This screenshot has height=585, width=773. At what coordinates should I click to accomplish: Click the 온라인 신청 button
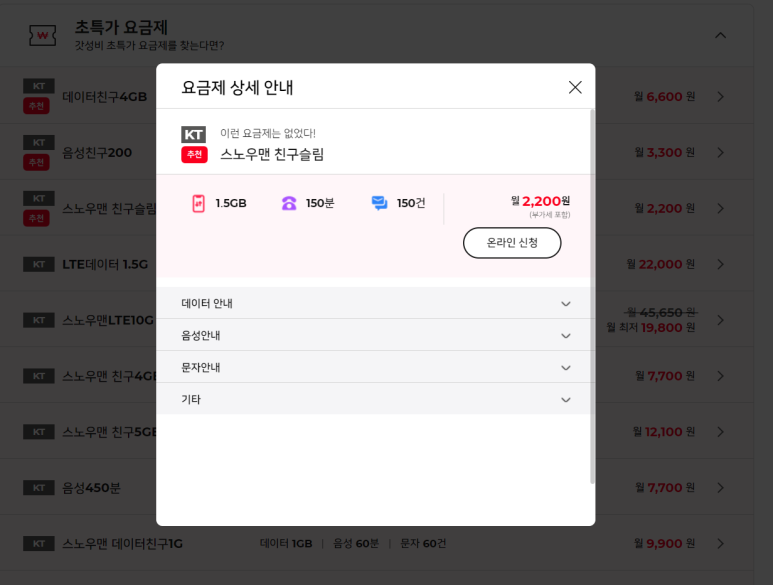tap(512, 242)
